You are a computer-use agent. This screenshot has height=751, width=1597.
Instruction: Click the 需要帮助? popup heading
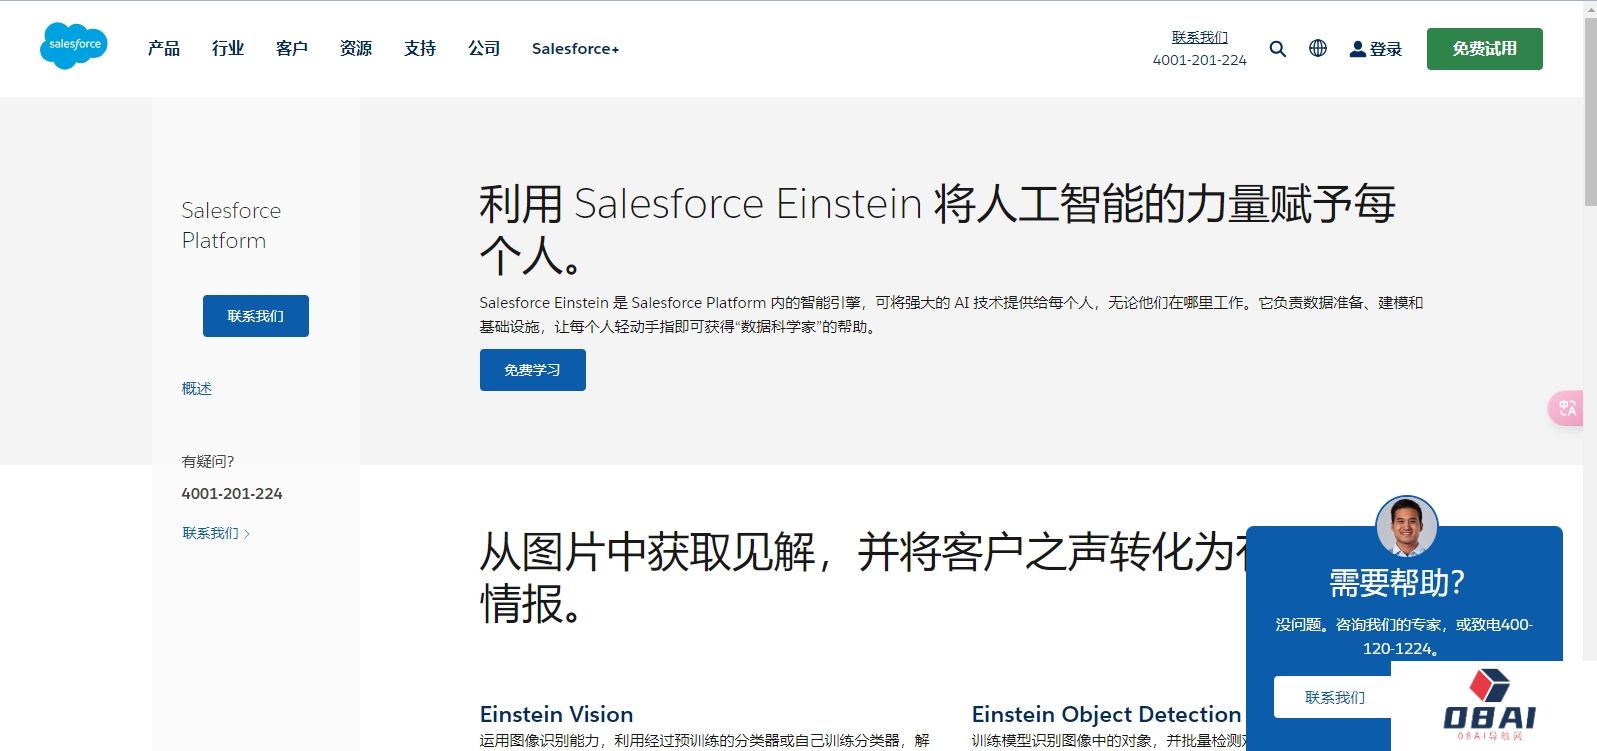[1397, 582]
